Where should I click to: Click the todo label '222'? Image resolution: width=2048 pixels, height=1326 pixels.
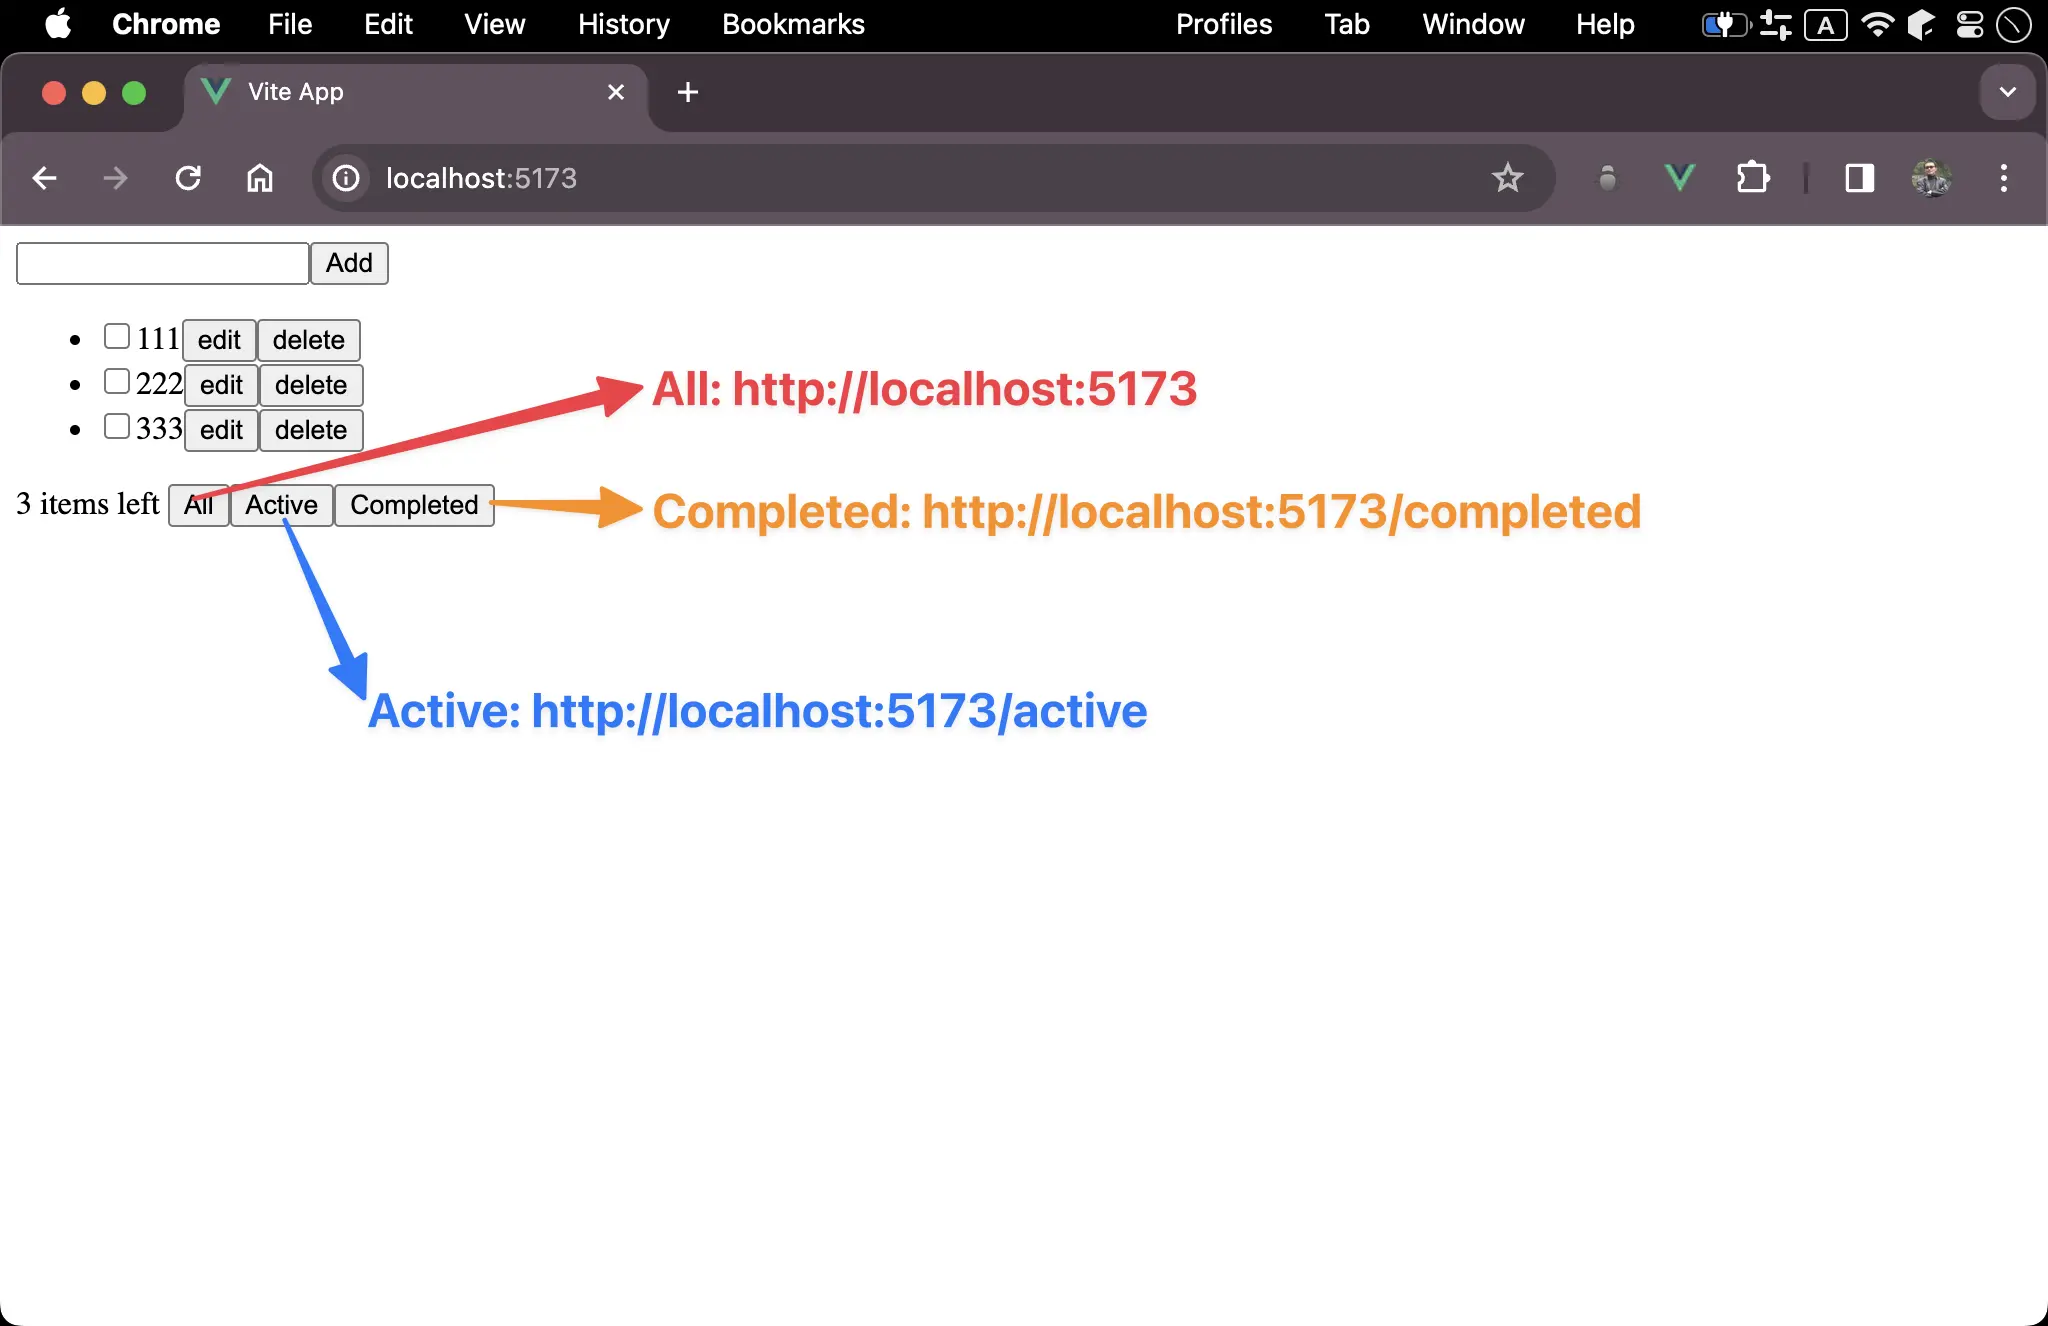[159, 384]
